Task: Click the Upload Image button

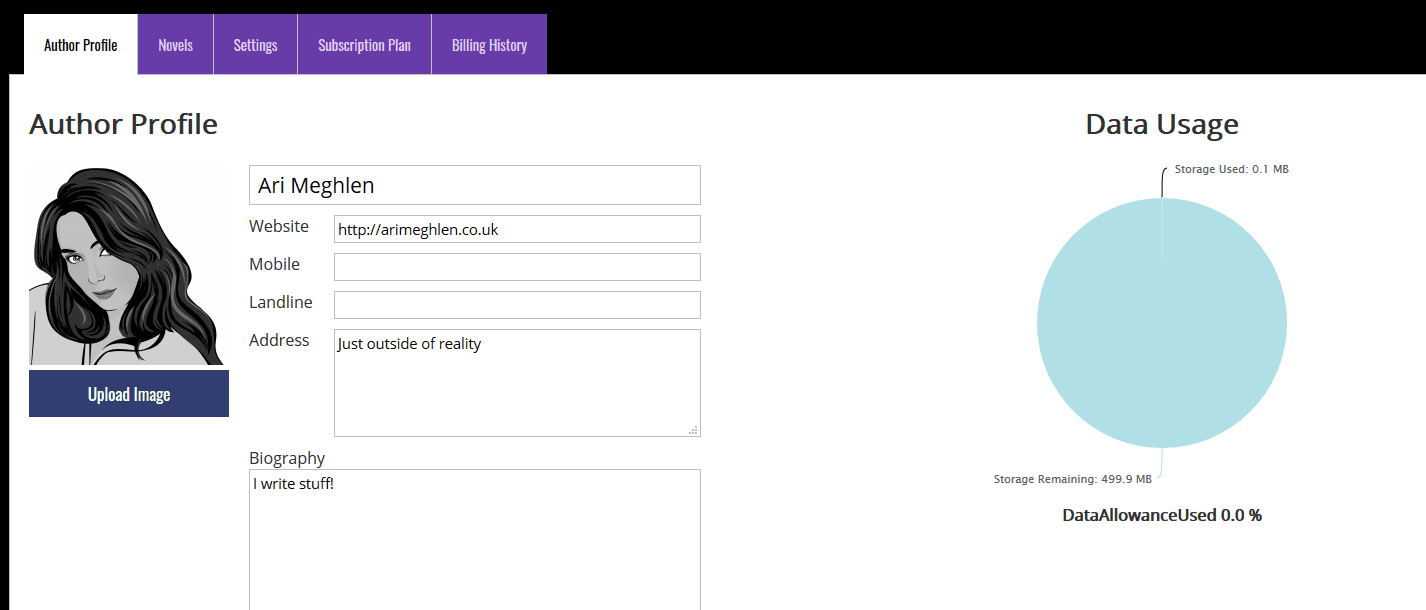Action: 129,394
